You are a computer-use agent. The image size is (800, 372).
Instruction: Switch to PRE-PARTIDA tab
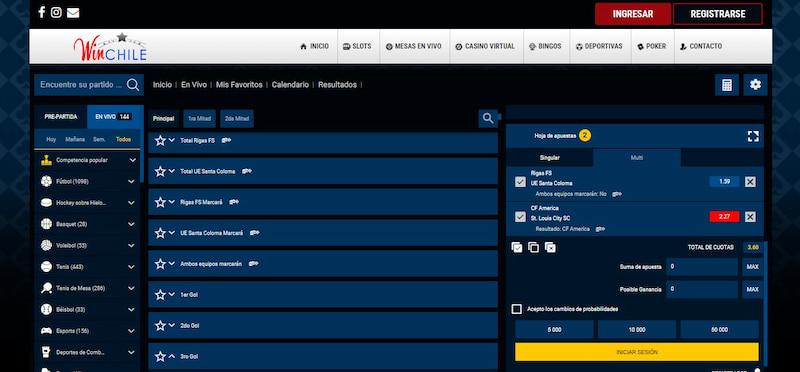61,117
